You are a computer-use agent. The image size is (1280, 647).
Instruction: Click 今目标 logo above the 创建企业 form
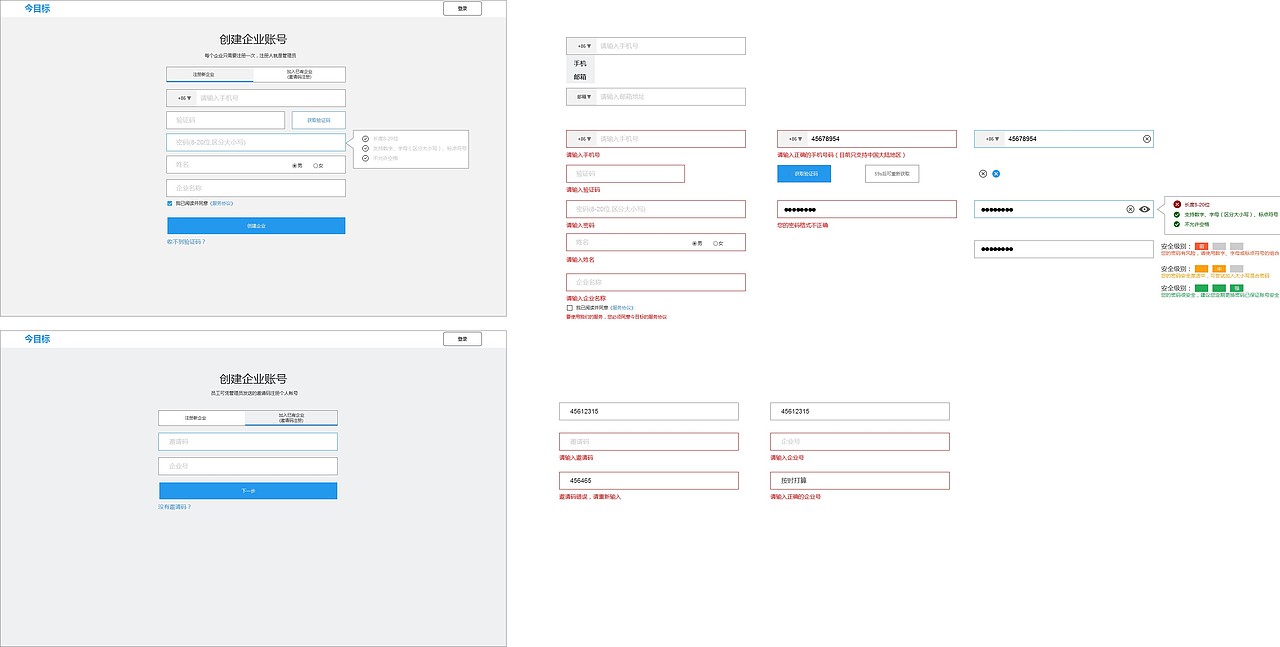pos(37,8)
